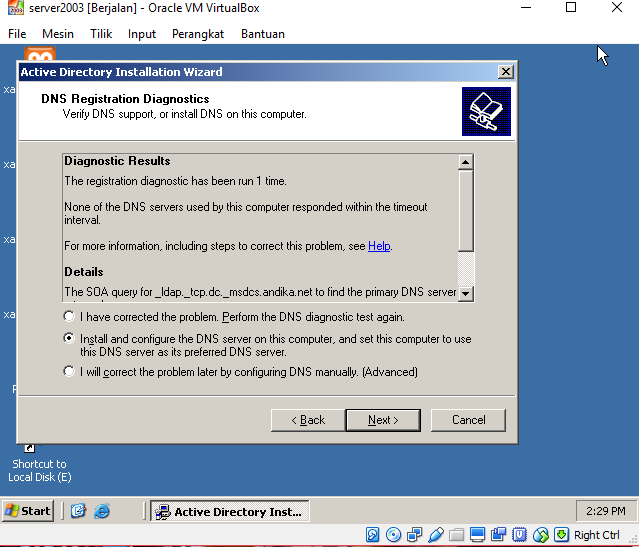Screen dimensions: 639x547
Task: Open the Perangkat menu
Action: [x=198, y=34]
